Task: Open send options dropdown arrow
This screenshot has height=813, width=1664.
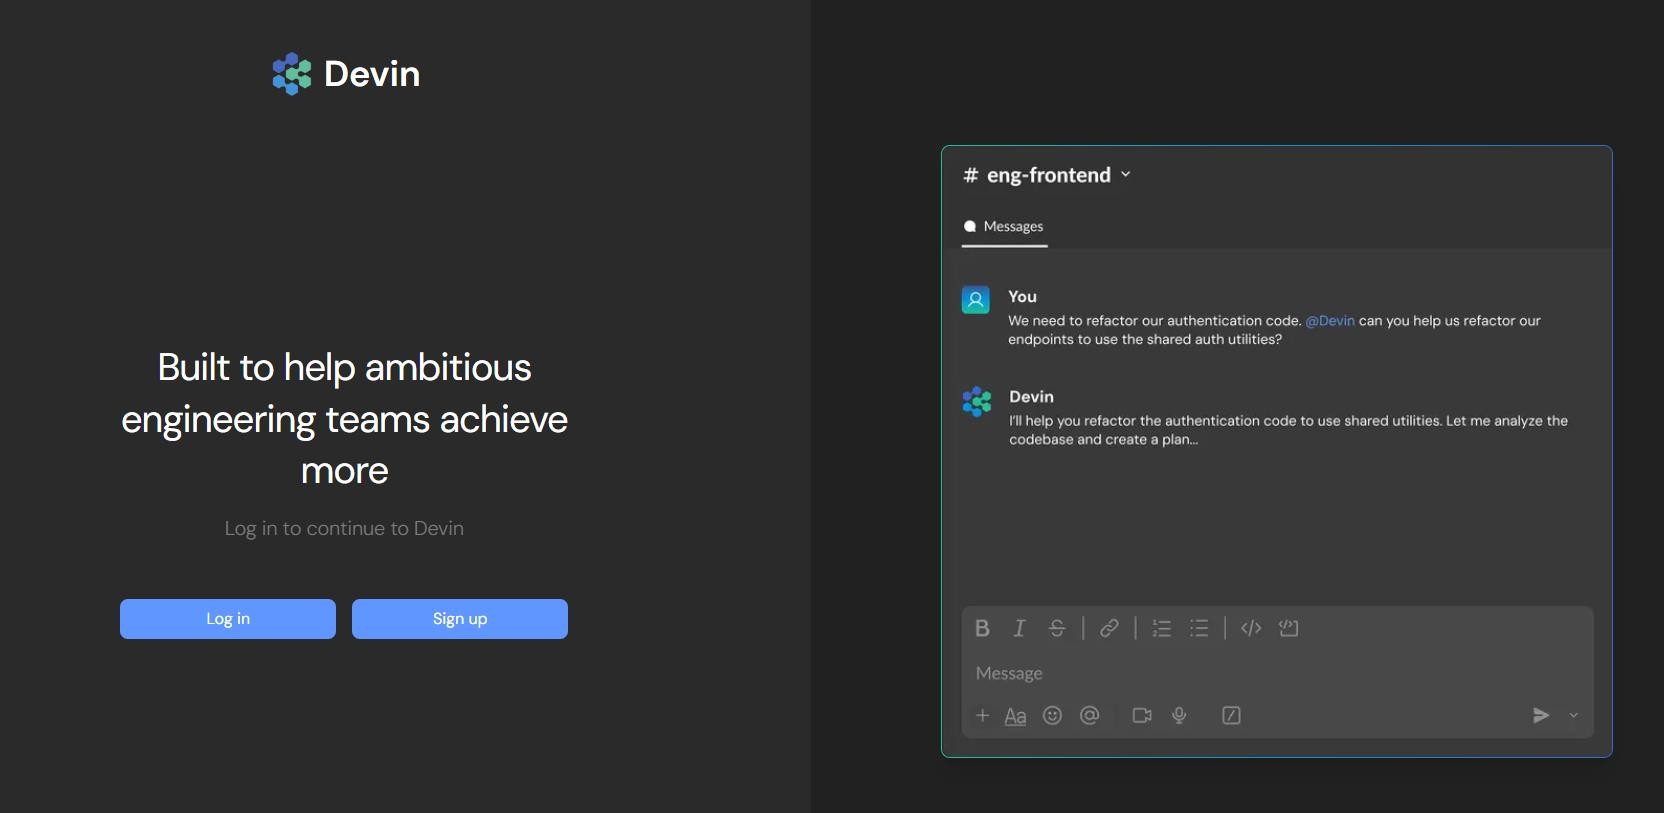Action: [1573, 715]
